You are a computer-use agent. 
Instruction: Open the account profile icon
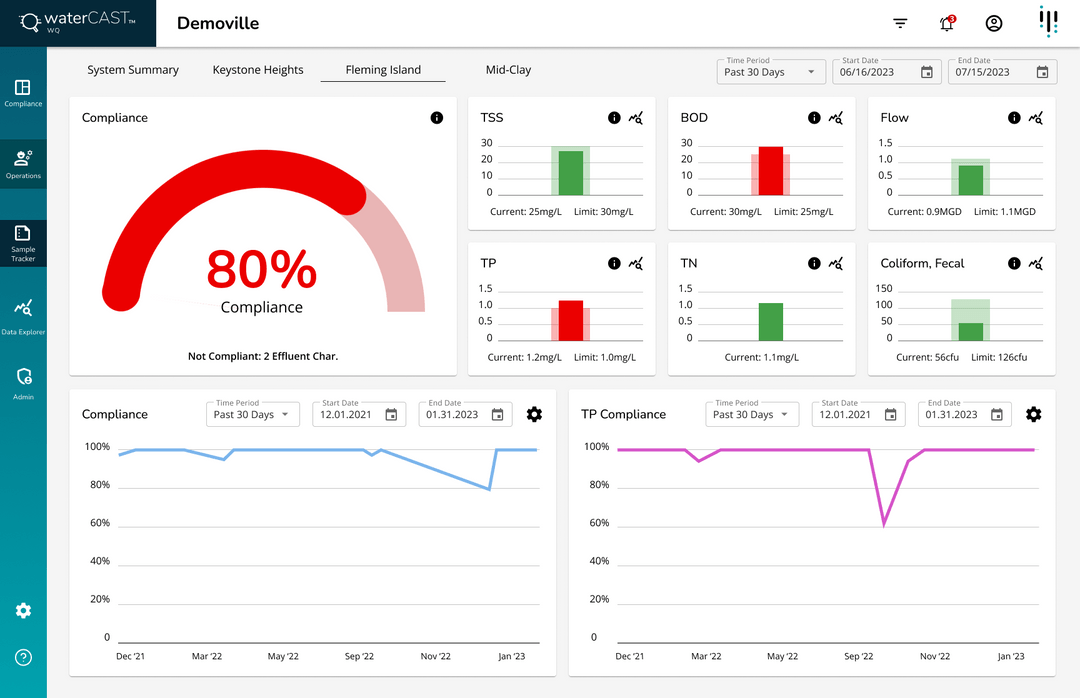993,22
